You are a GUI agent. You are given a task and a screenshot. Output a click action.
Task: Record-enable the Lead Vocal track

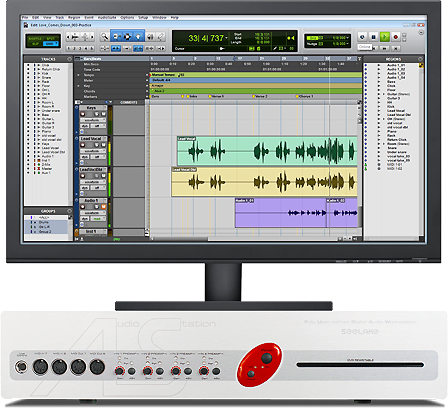tap(83, 145)
